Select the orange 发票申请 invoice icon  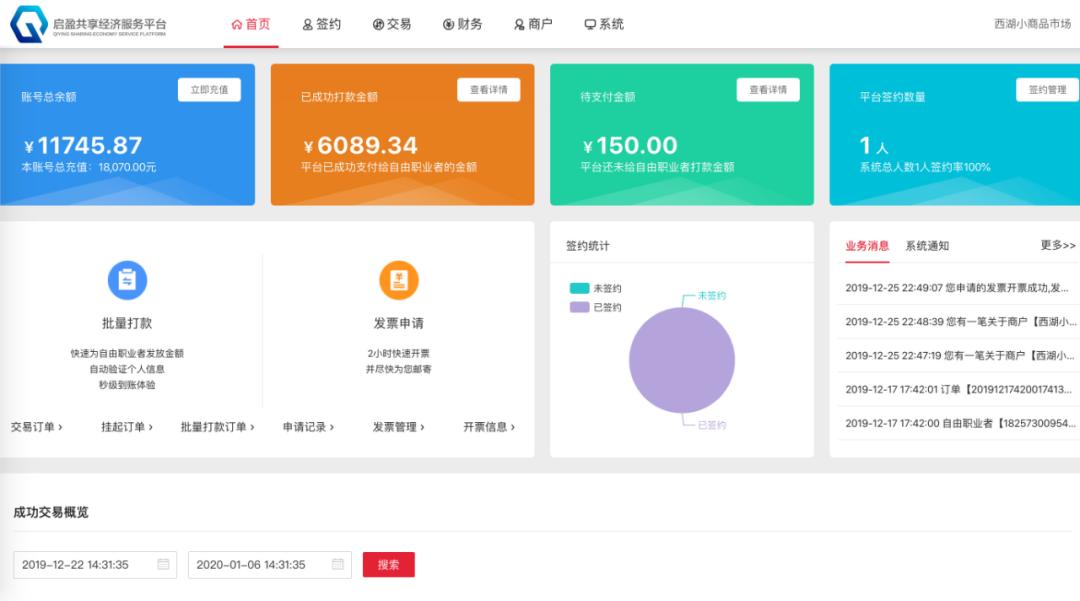(x=400, y=278)
